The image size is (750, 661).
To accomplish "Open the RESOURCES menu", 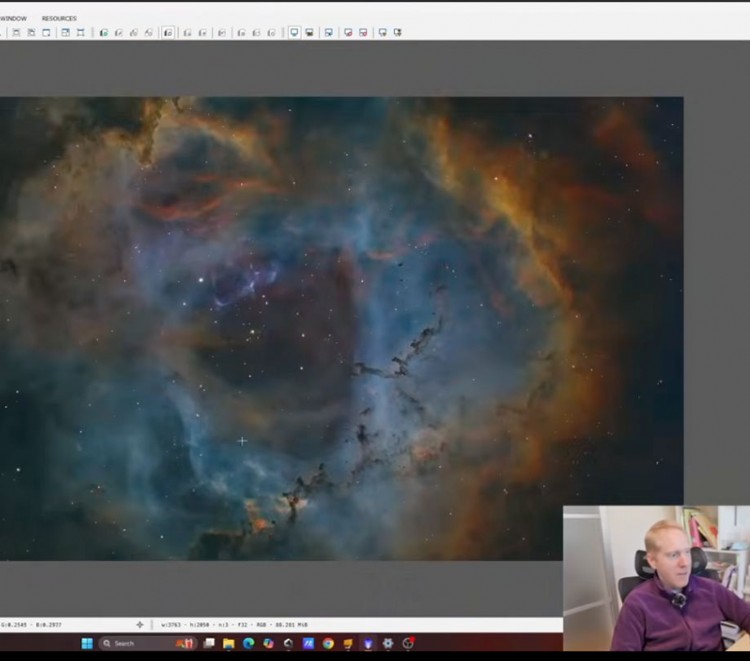I will (x=59, y=18).
